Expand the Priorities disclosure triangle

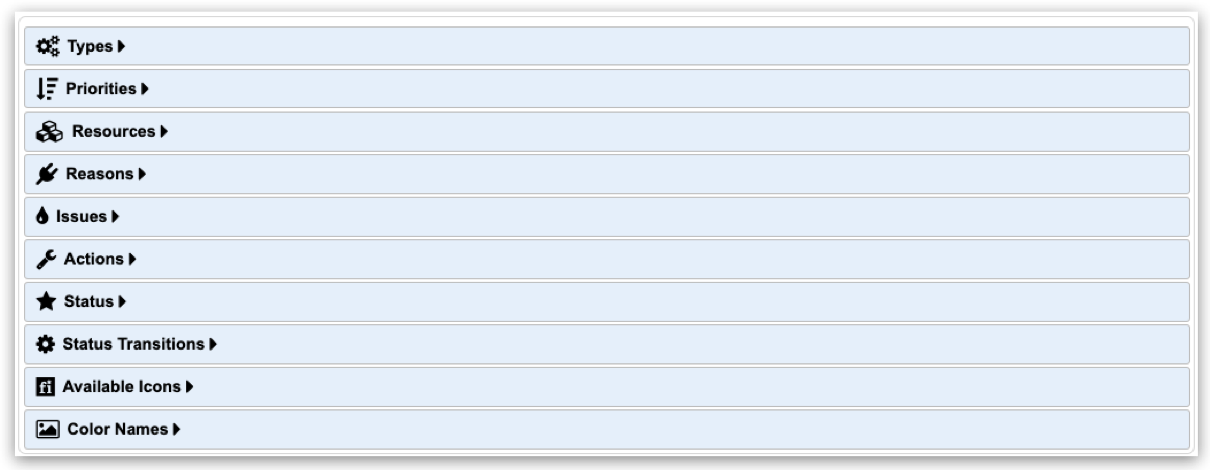coord(145,89)
